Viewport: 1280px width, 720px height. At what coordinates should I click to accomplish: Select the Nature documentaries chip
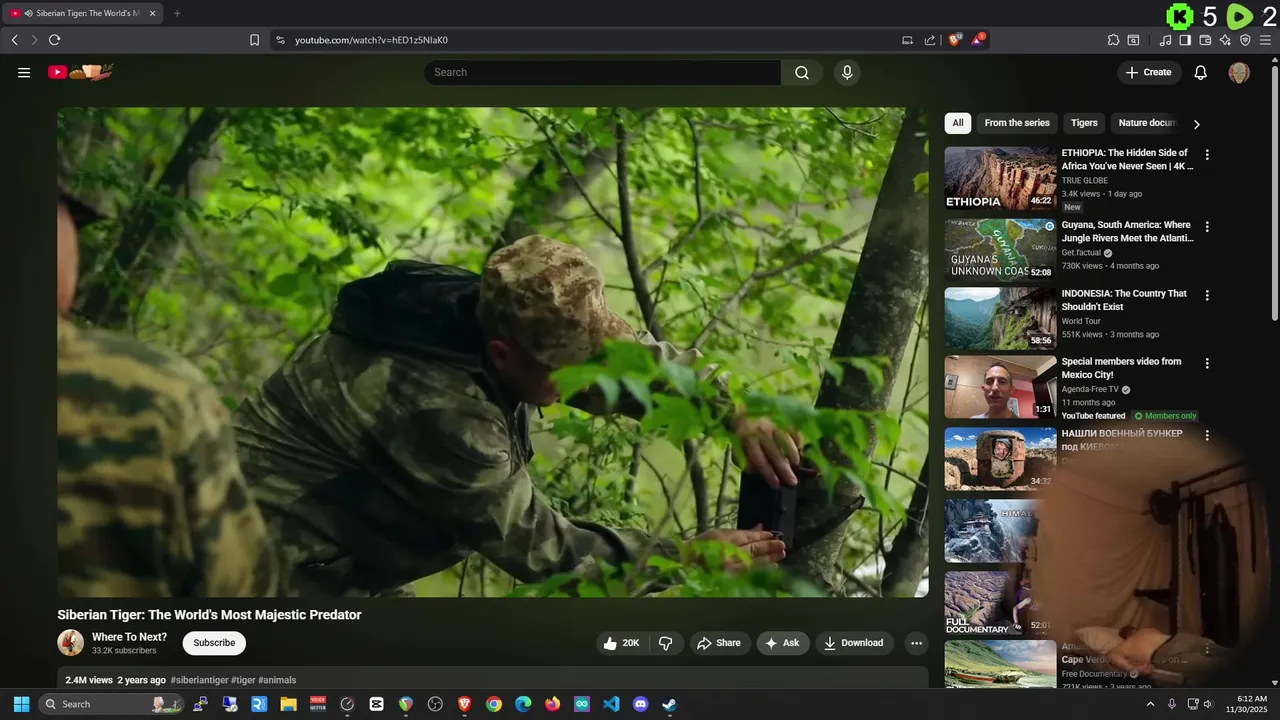[1147, 123]
